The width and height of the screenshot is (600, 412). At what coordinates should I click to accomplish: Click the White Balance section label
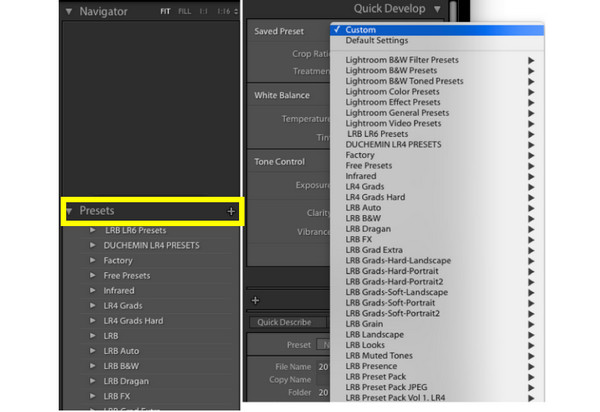(282, 95)
